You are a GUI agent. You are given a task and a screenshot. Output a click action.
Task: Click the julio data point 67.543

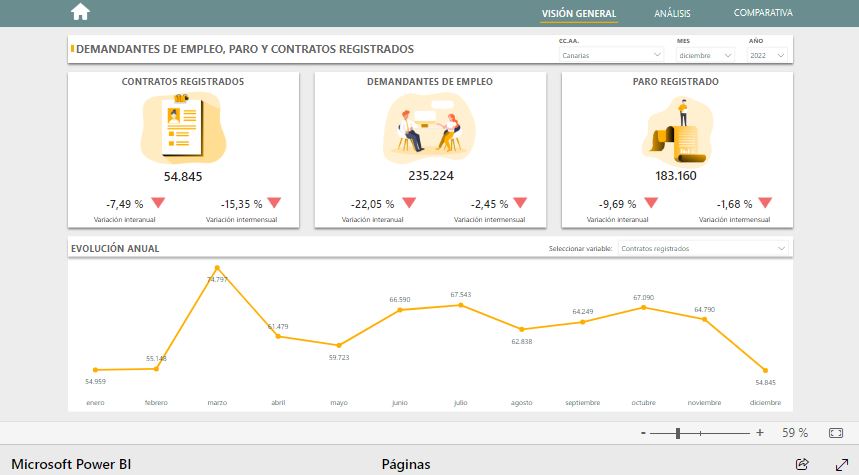[x=461, y=305]
